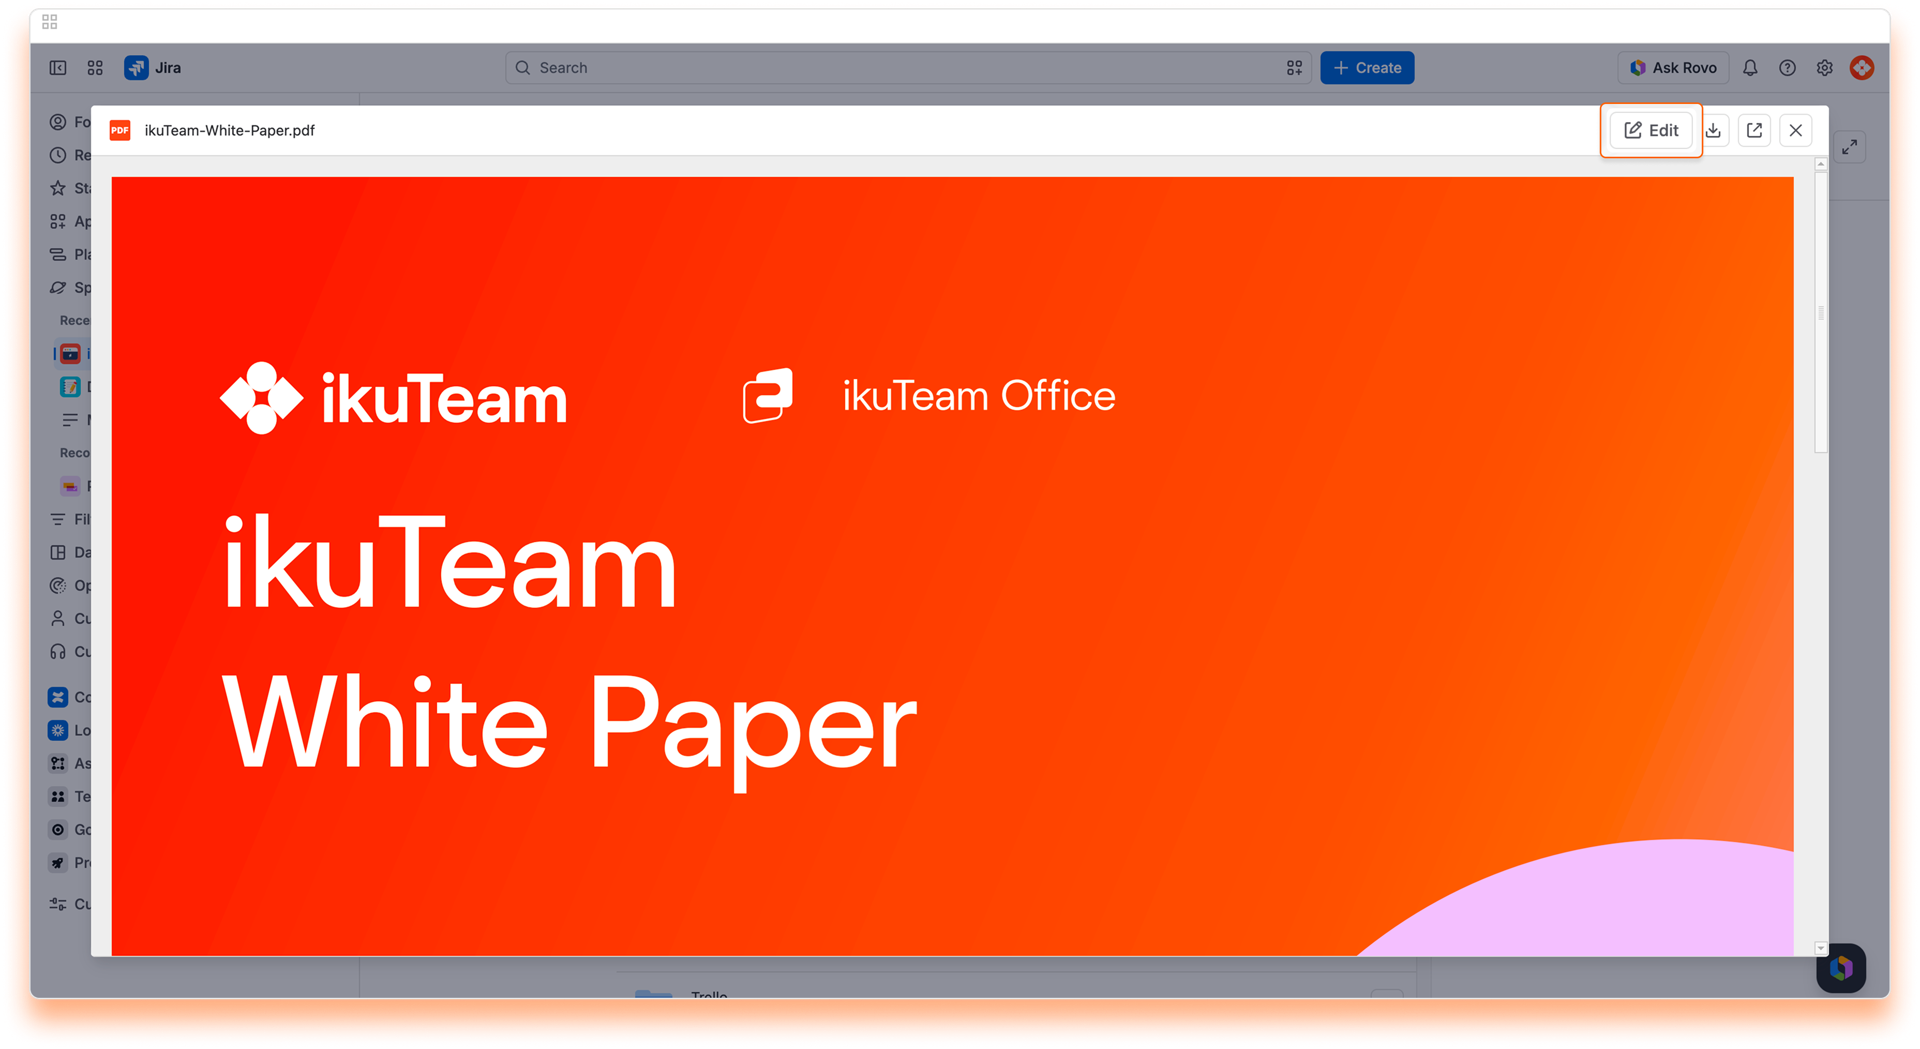This screenshot has height=1049, width=1920.
Task: Click the PDF viewer vertical scrollbar
Action: point(1820,312)
